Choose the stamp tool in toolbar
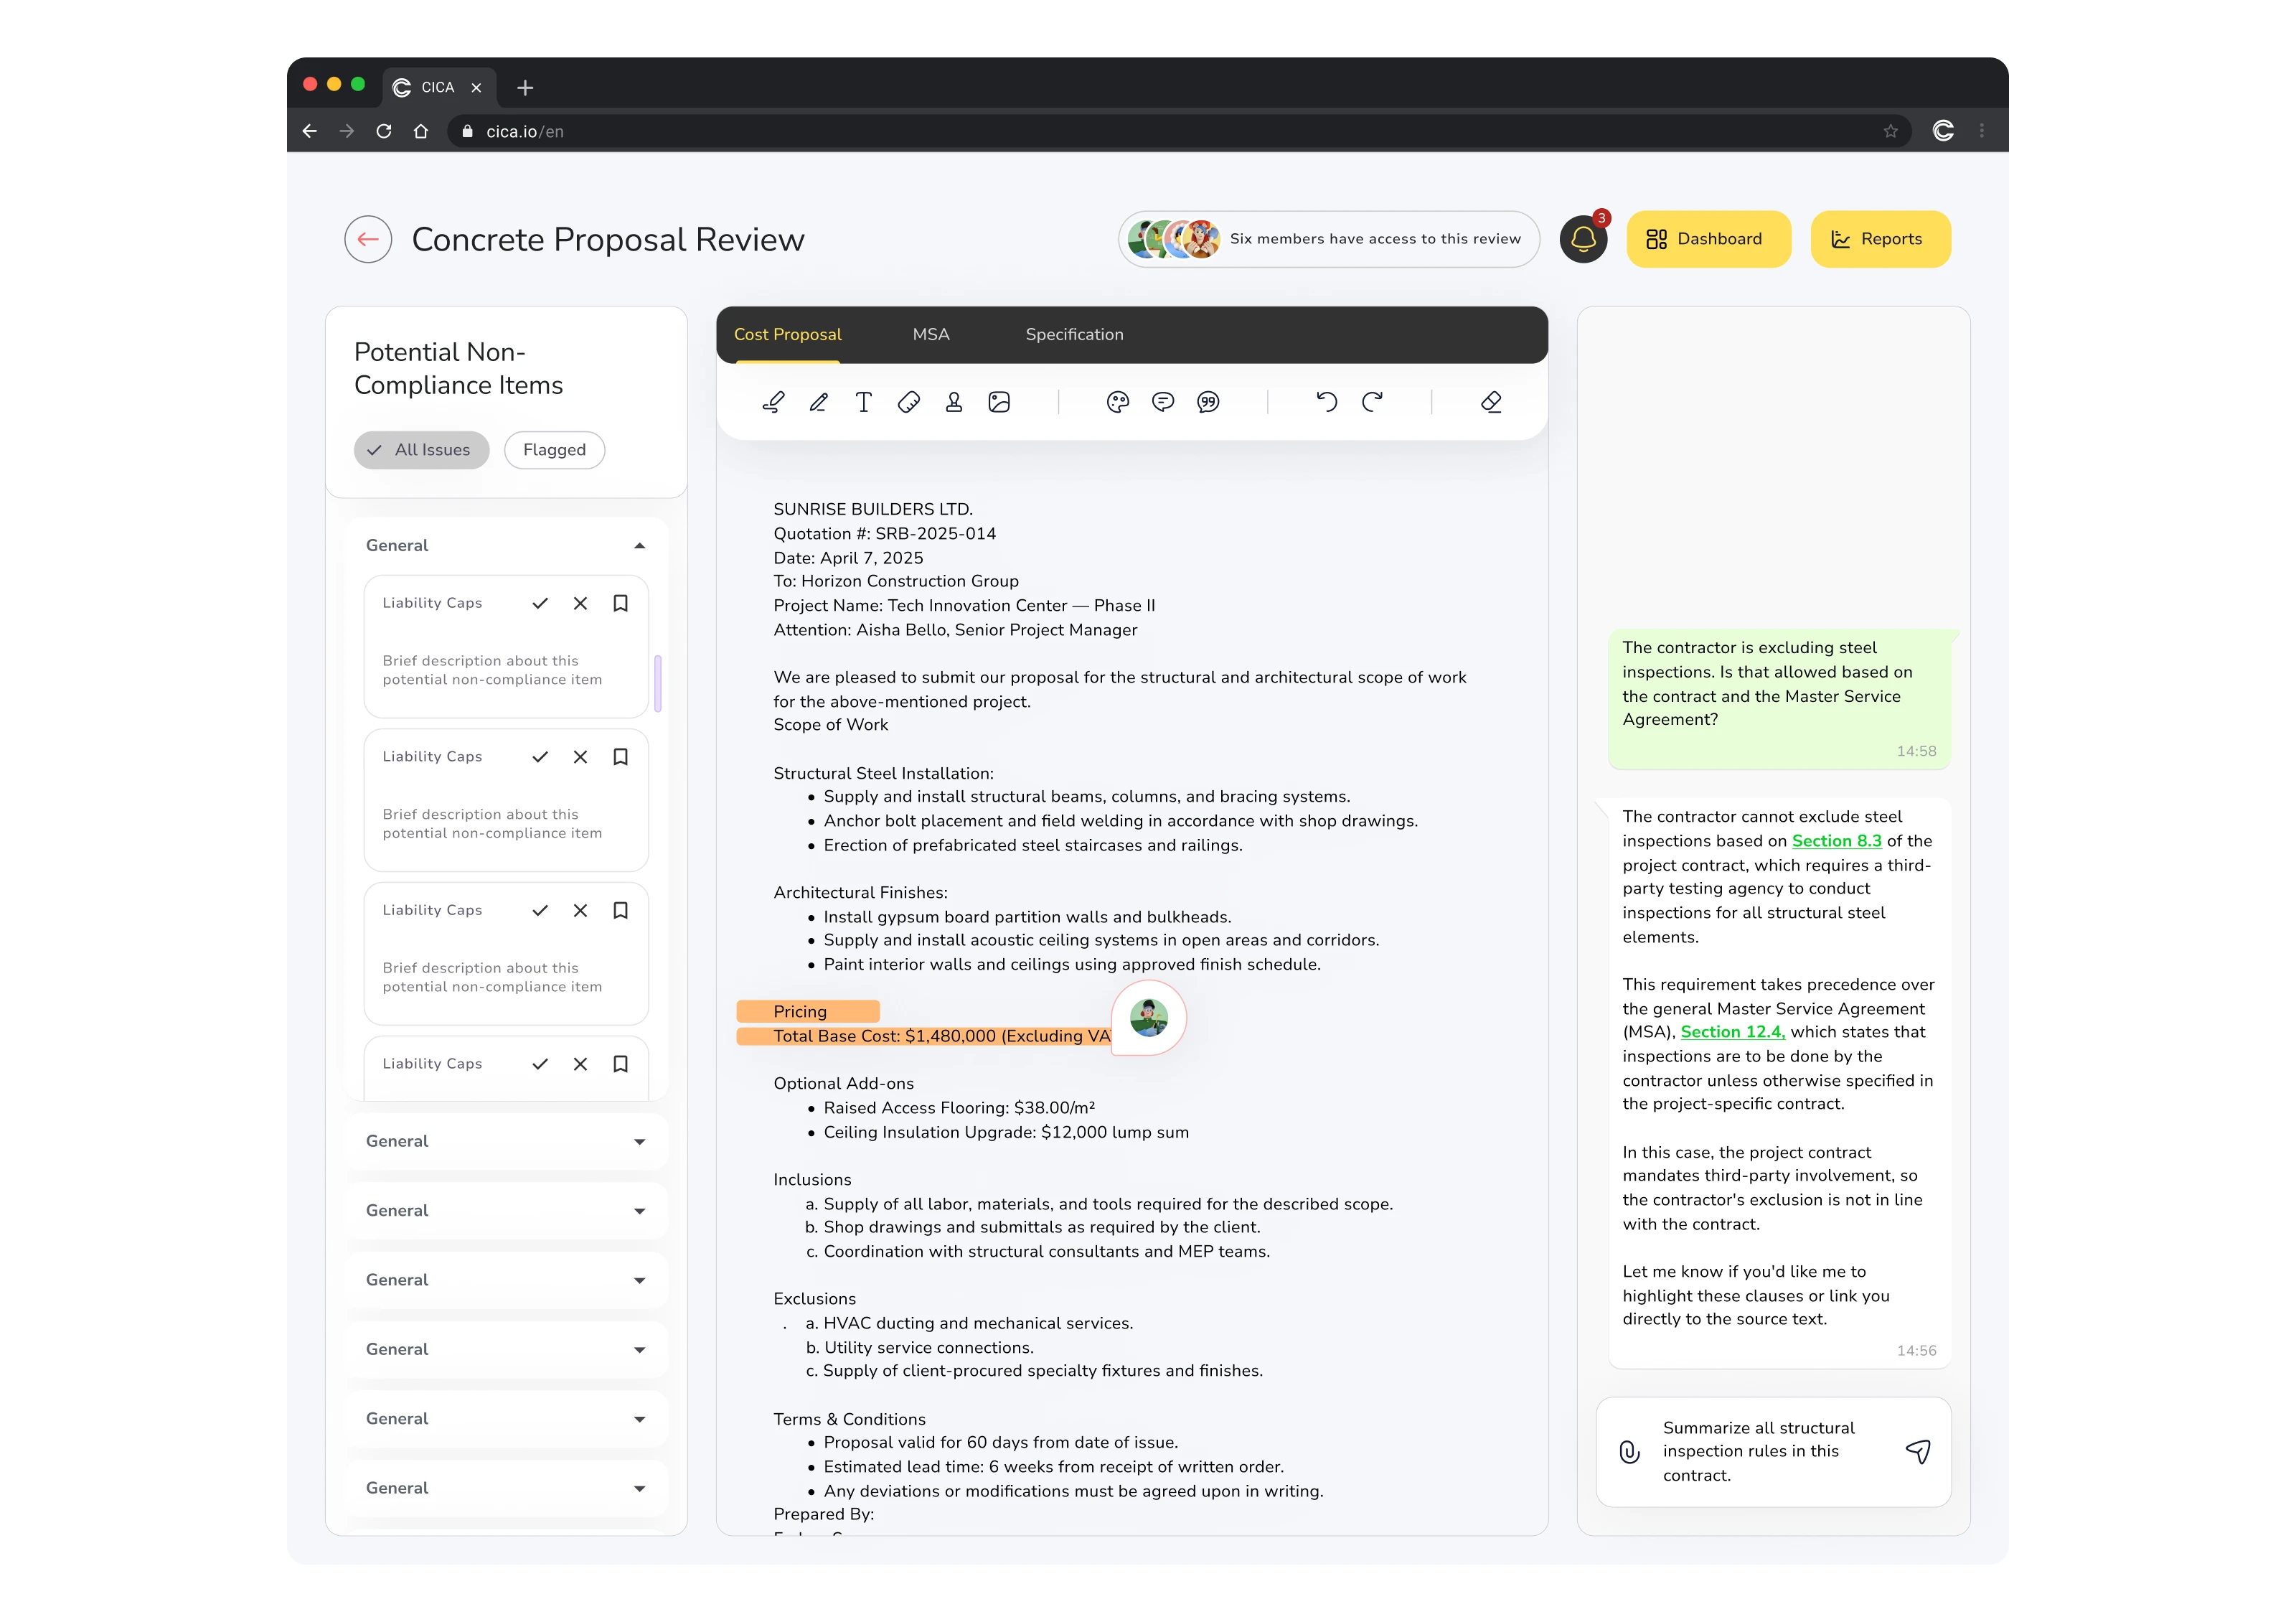The image size is (2296, 1622). point(954,402)
